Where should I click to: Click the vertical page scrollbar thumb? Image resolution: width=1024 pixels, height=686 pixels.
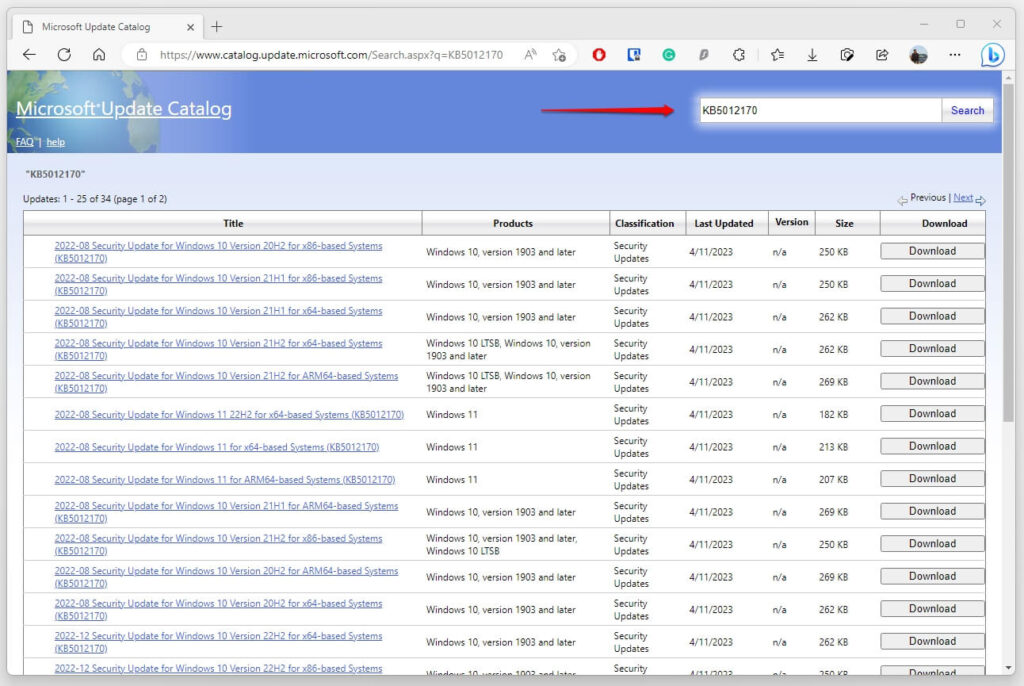point(1008,252)
